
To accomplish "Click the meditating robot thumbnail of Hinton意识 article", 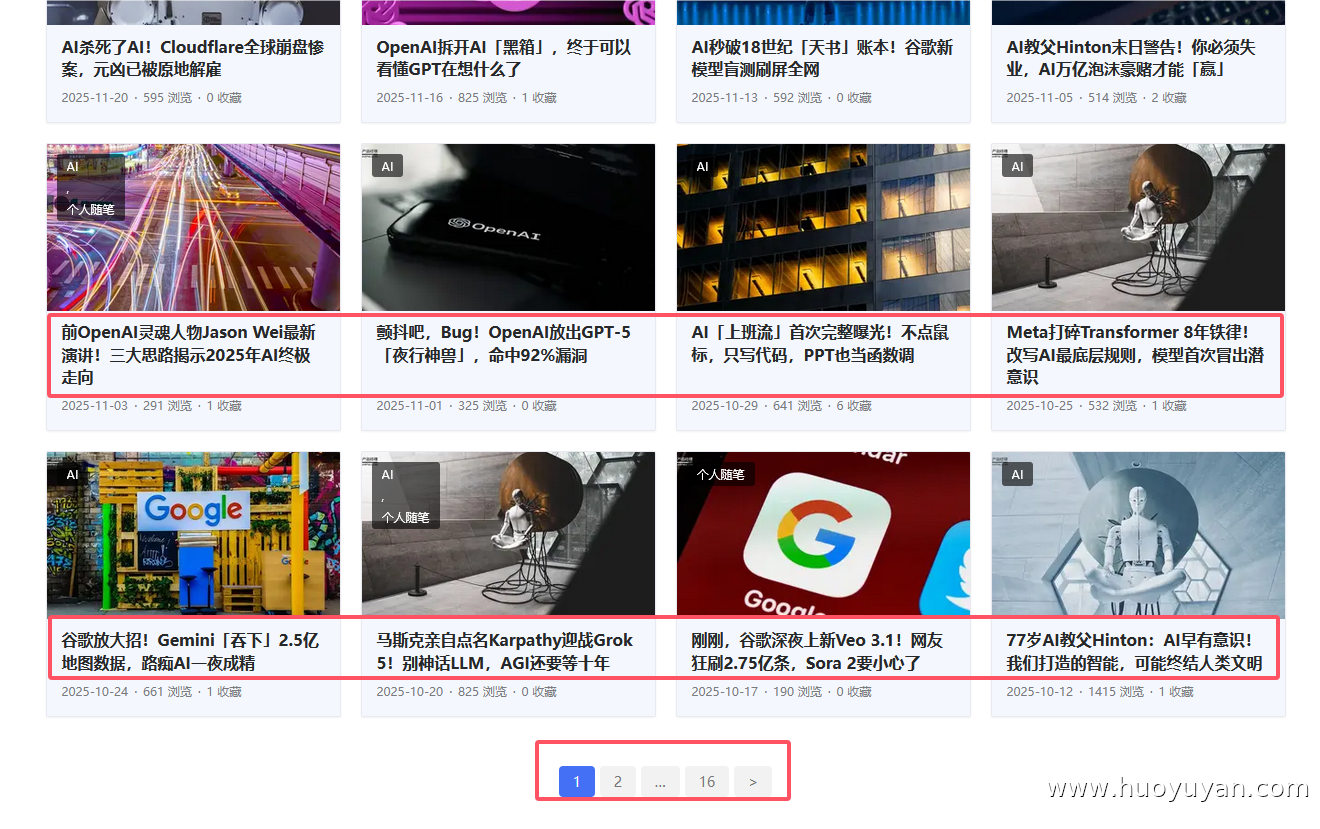I will pyautogui.click(x=1138, y=535).
